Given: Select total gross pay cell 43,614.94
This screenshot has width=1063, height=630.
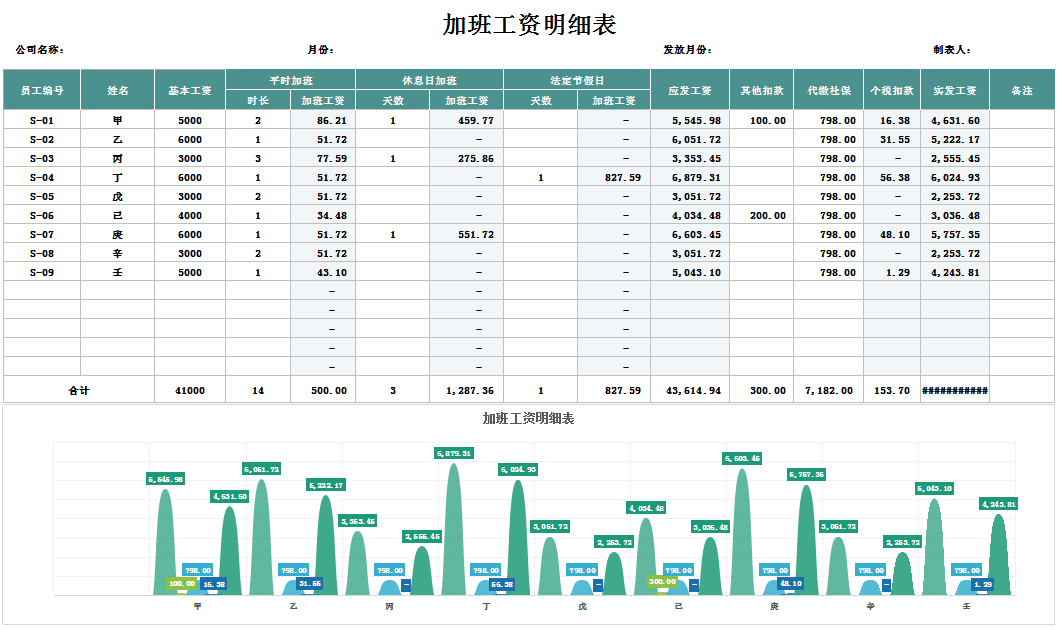Looking at the screenshot, I should click(689, 390).
